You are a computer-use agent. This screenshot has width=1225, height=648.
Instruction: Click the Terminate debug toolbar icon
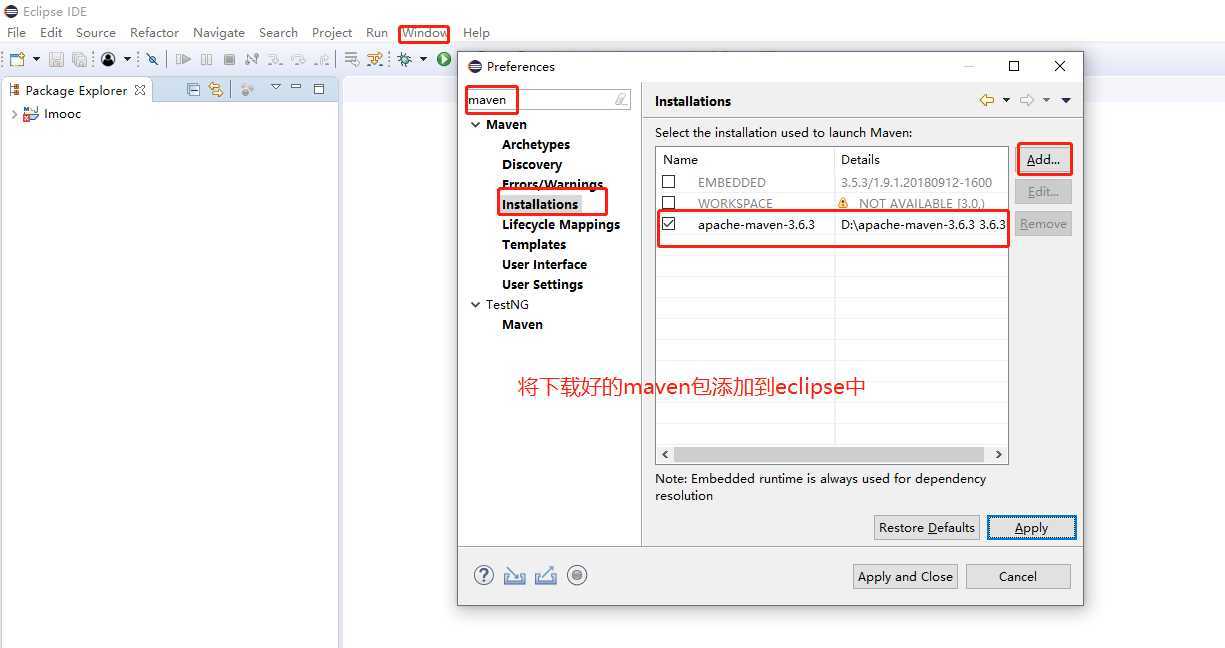[229, 60]
